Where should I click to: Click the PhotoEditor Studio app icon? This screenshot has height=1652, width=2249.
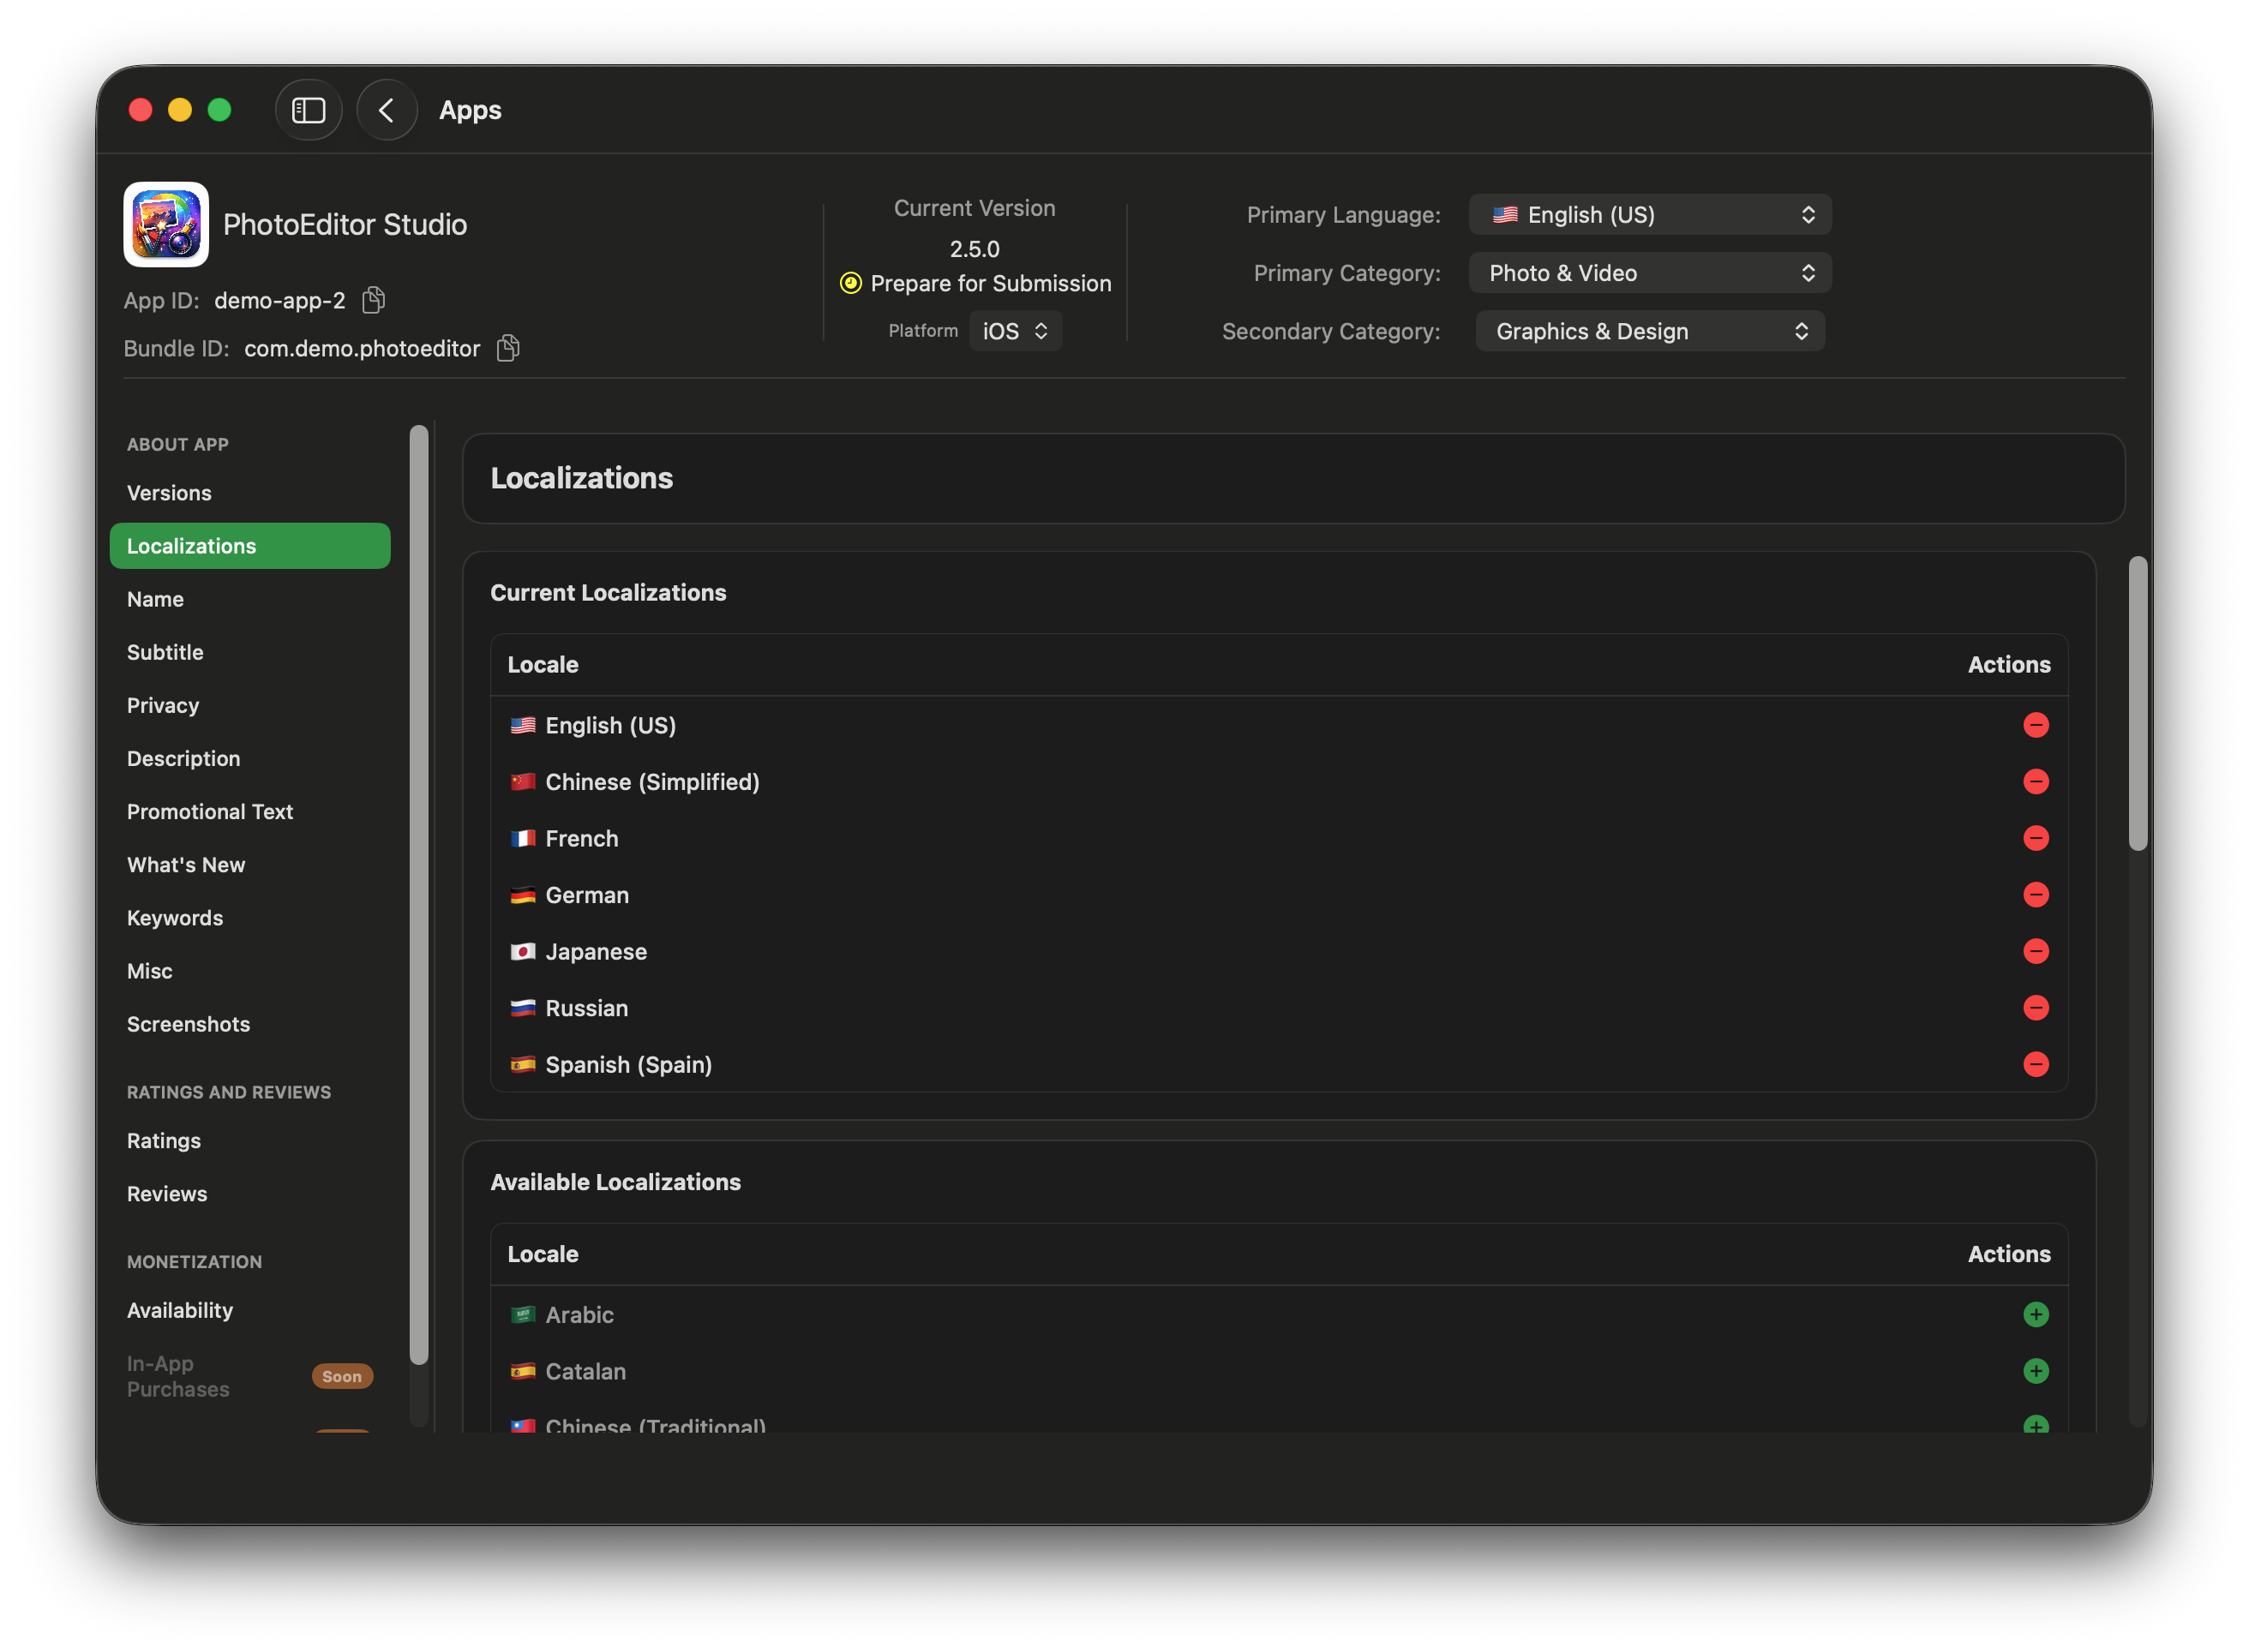tap(165, 224)
